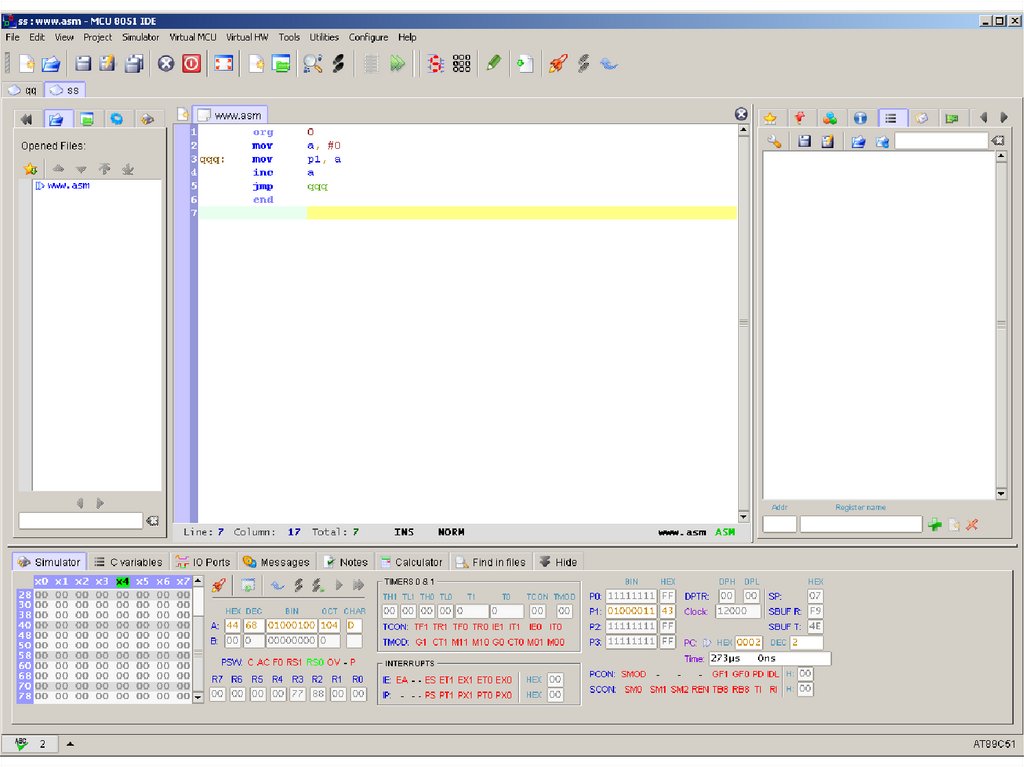The width and height of the screenshot is (1024, 767).
Task: Click the green plus icon beside Register name
Action: [x=935, y=524]
